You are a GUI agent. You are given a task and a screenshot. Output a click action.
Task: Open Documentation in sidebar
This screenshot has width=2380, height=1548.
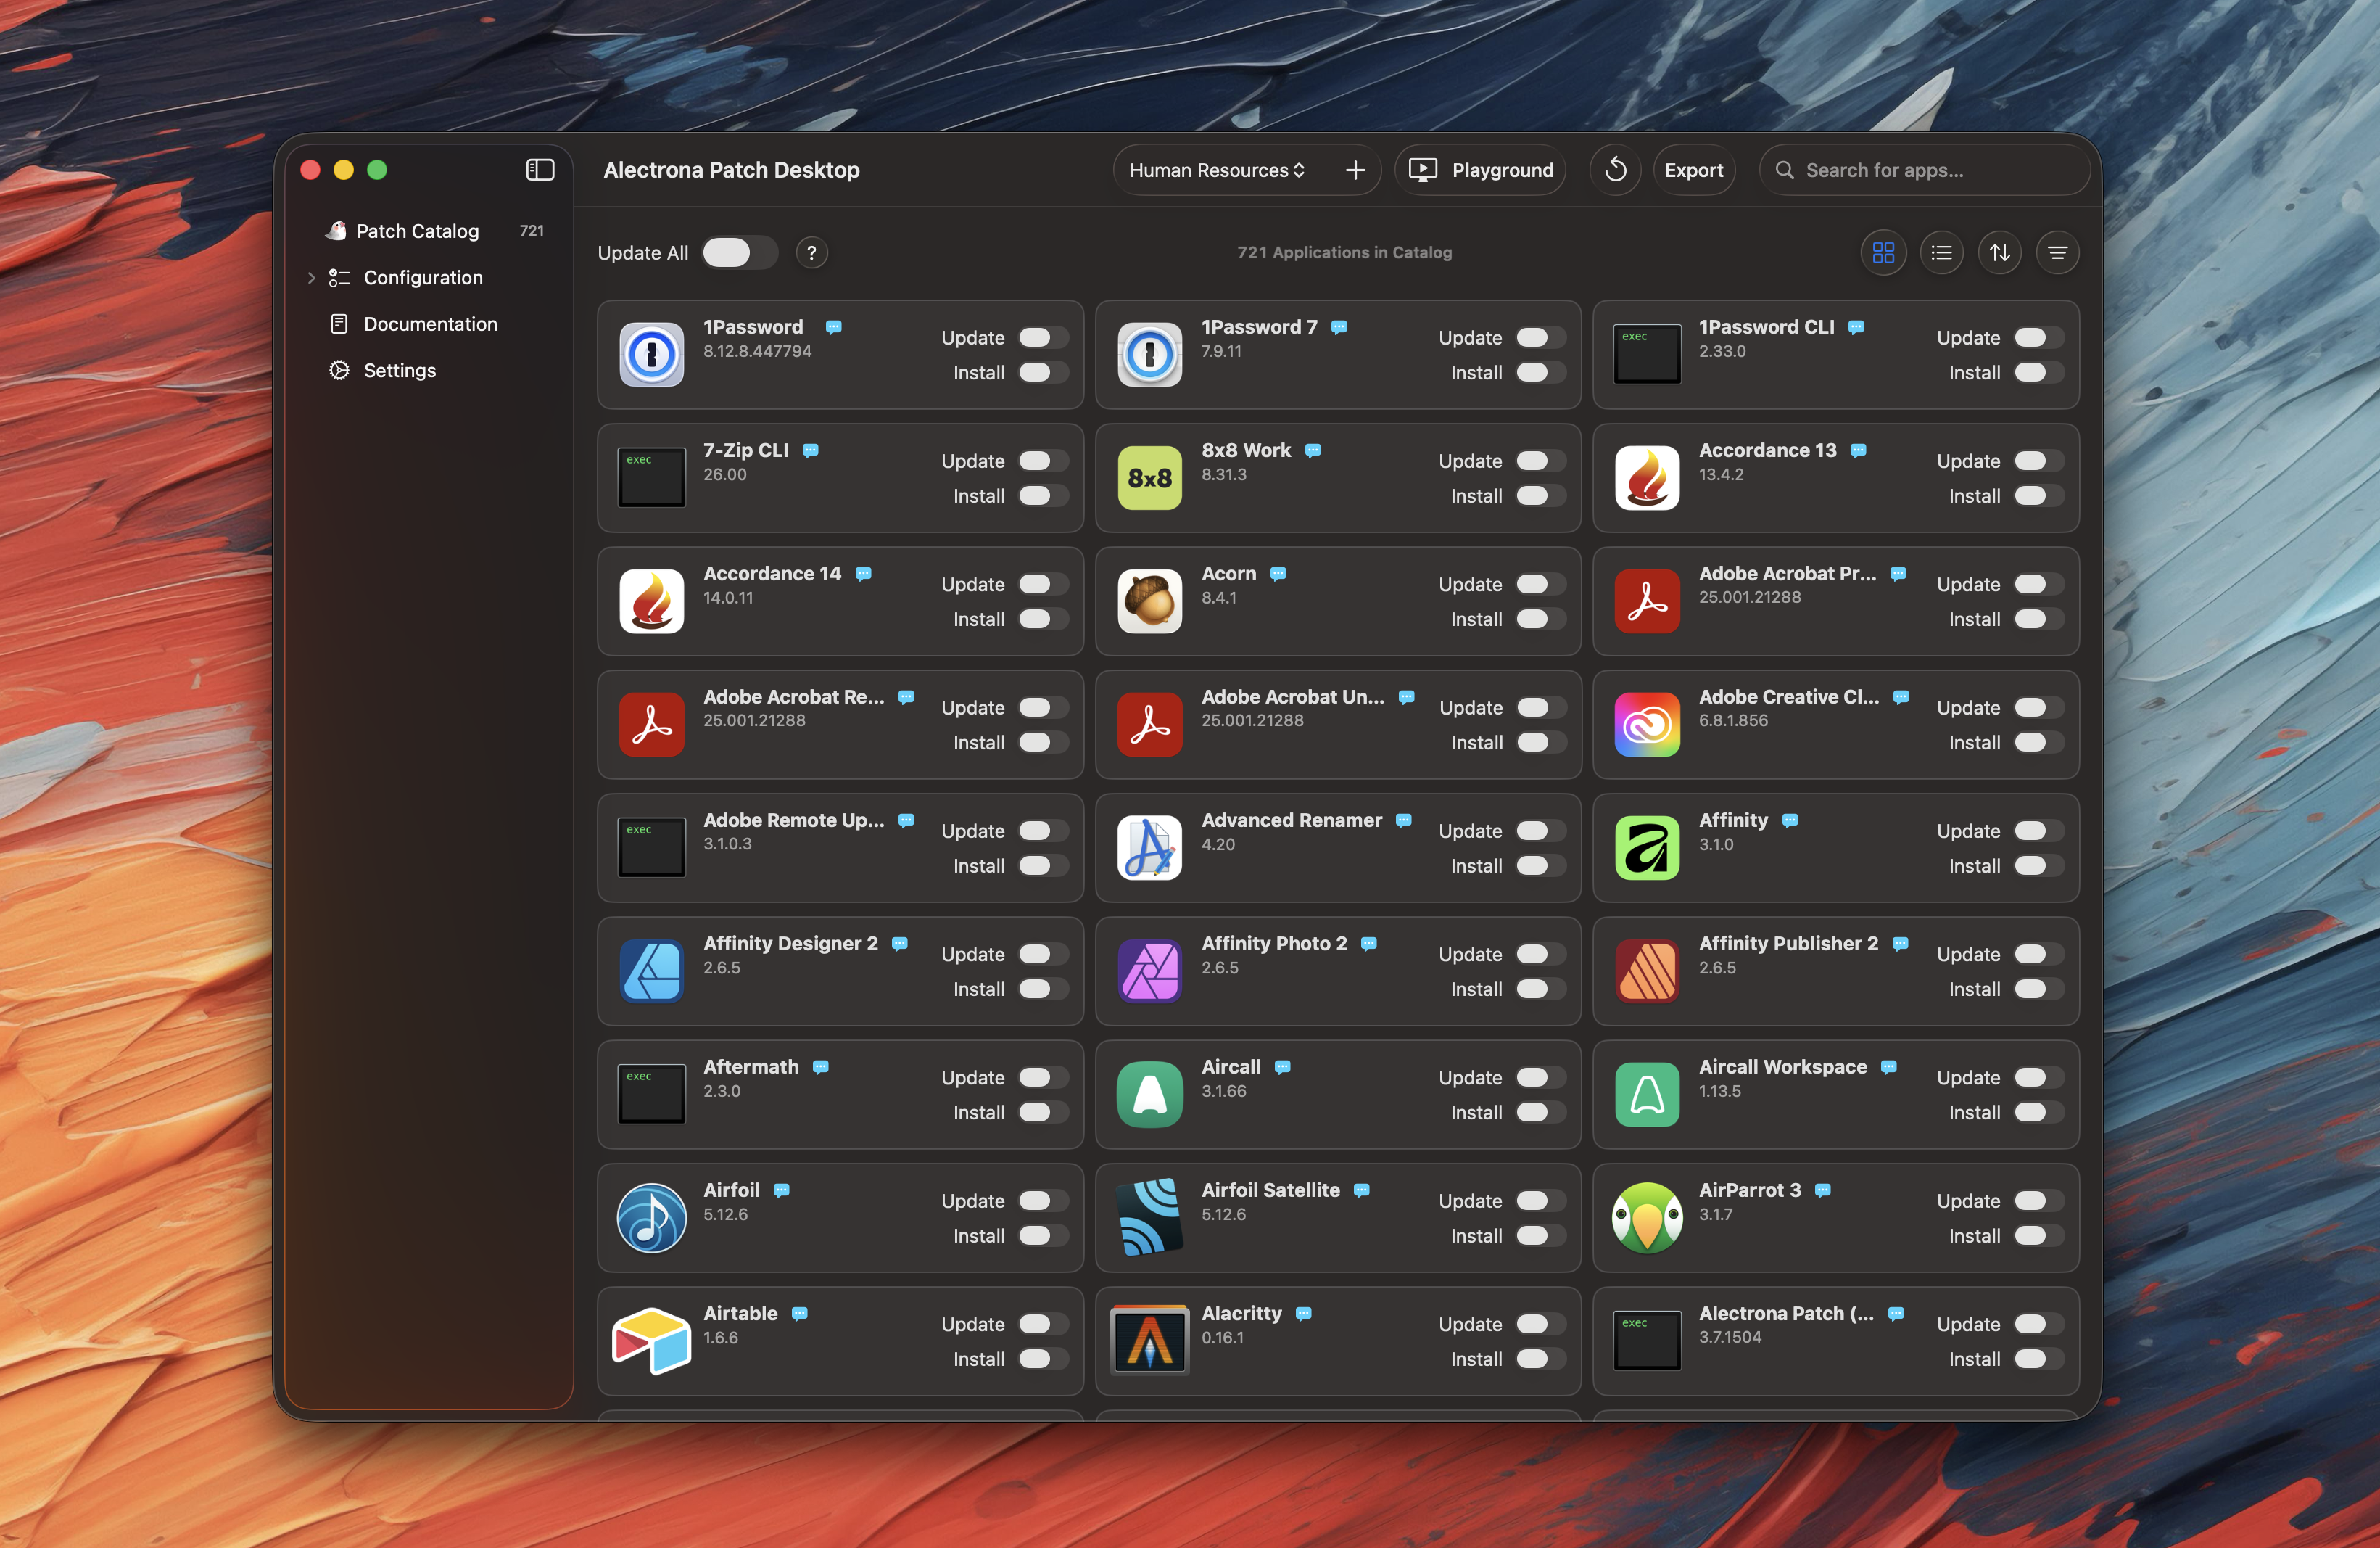[x=431, y=324]
